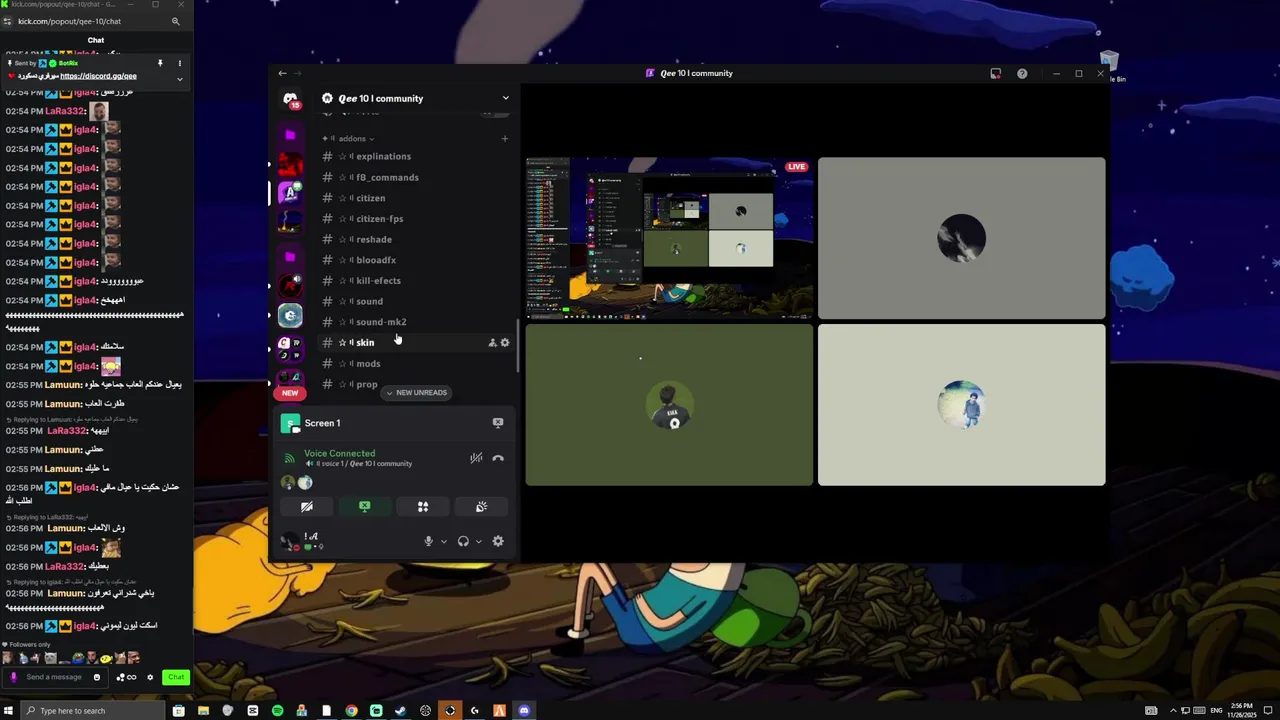Jump to New Unreads pill
The width and height of the screenshot is (1280, 720).
click(x=416, y=393)
